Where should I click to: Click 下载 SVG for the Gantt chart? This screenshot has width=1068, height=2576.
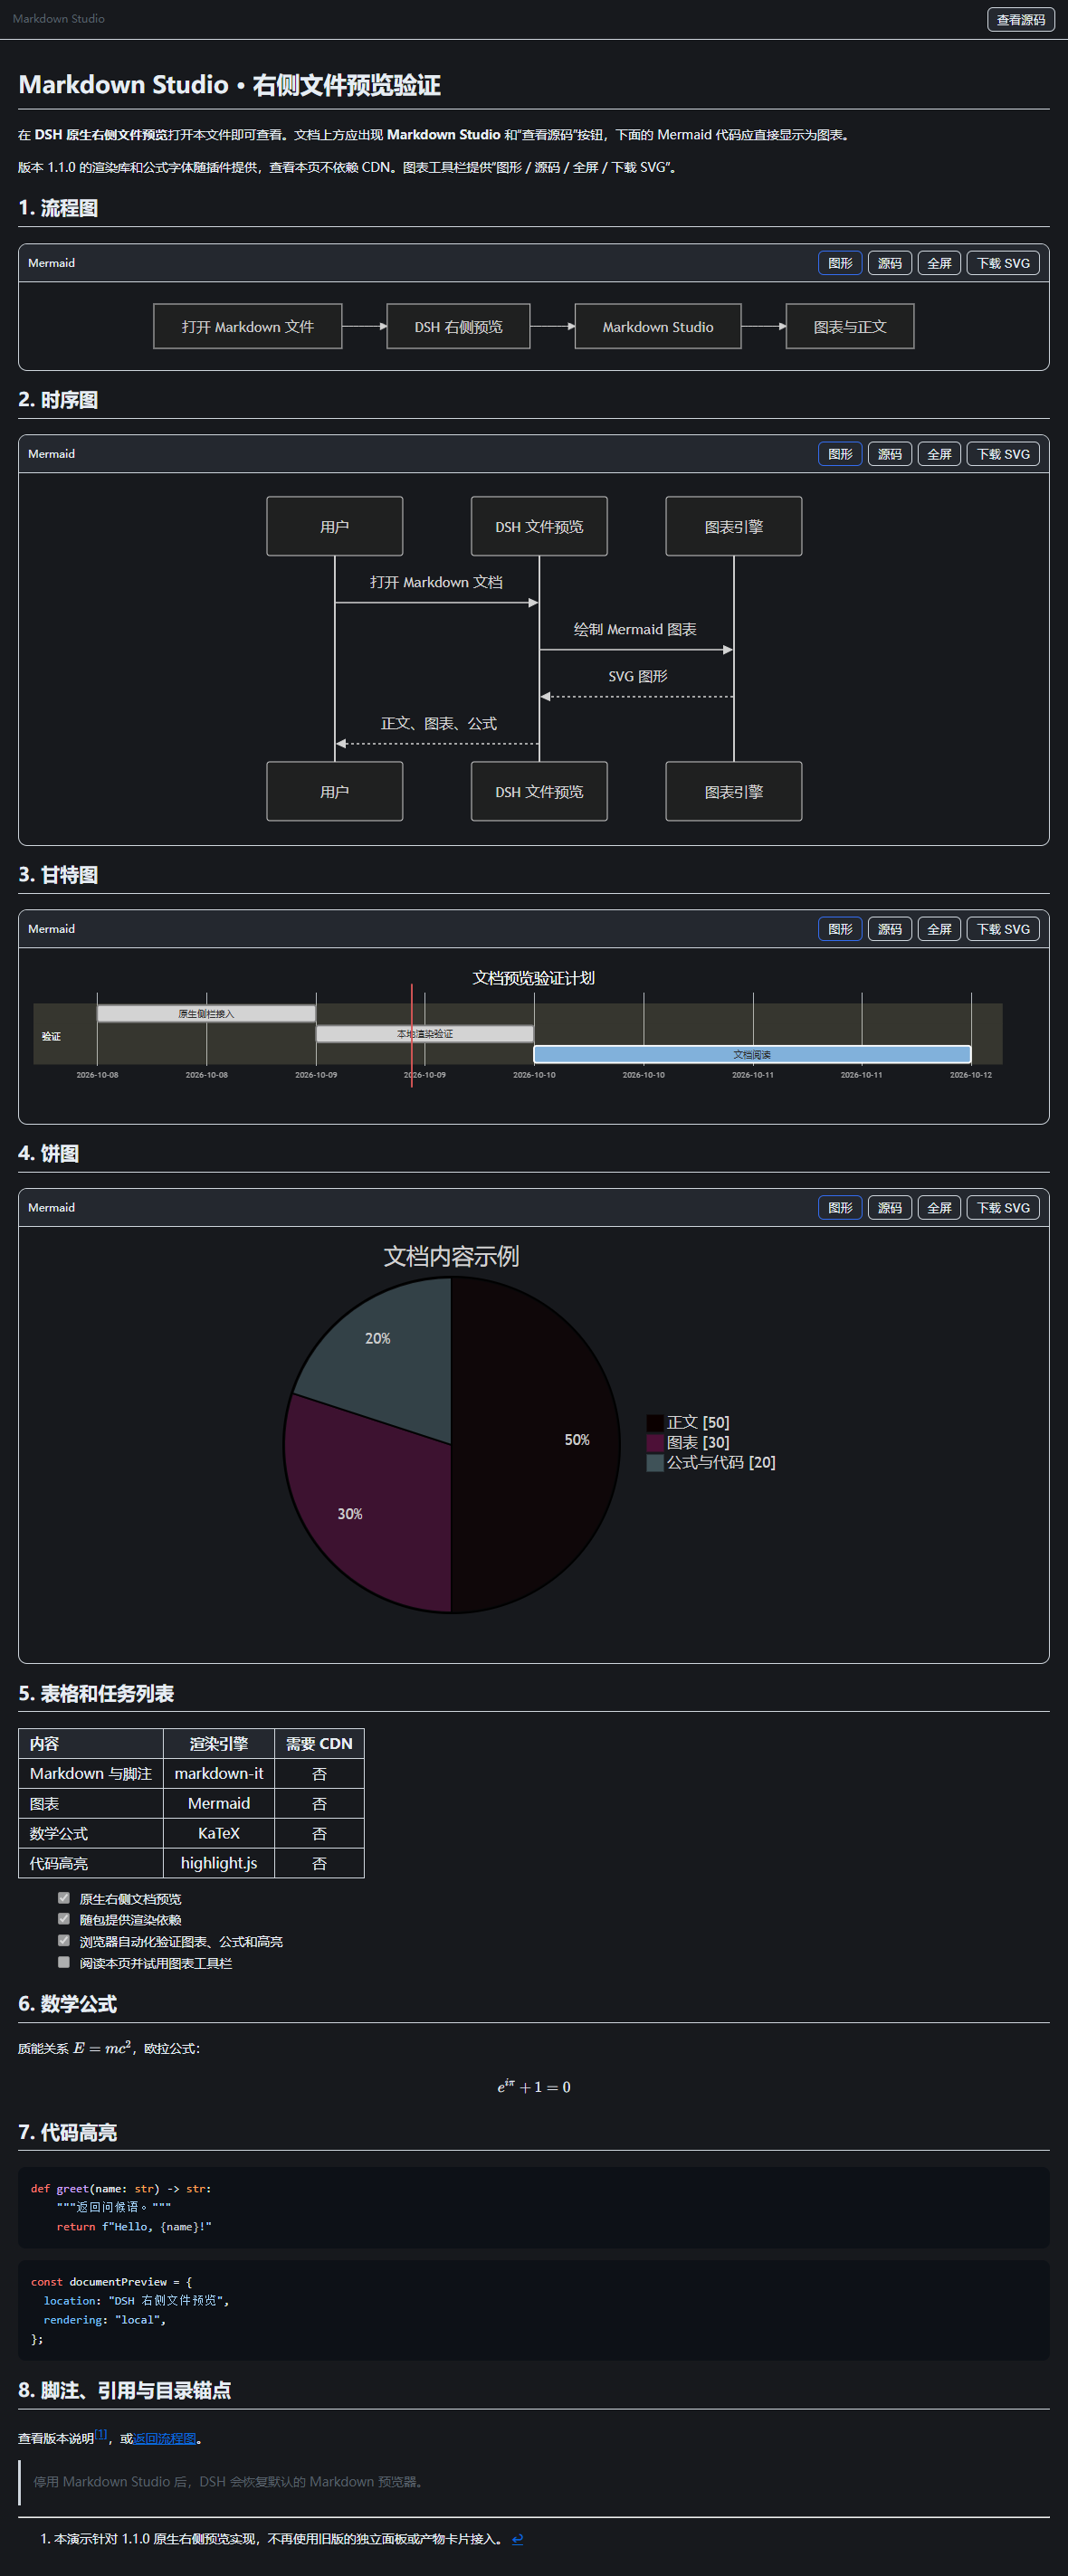tap(1003, 929)
